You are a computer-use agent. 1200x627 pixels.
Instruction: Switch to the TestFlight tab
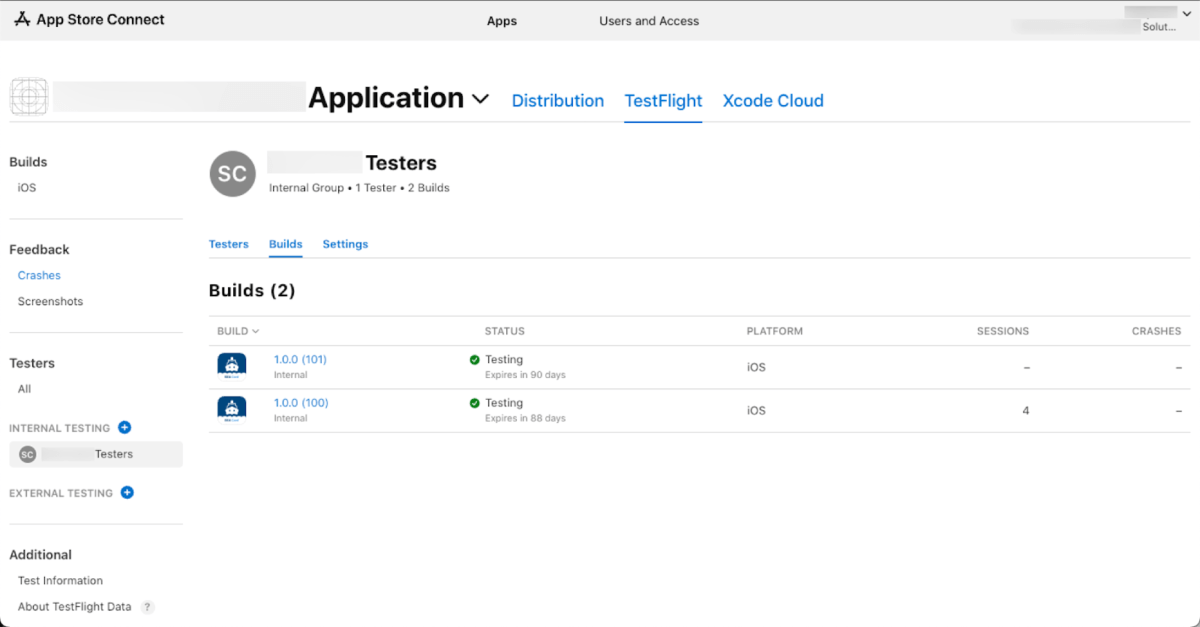coord(664,100)
